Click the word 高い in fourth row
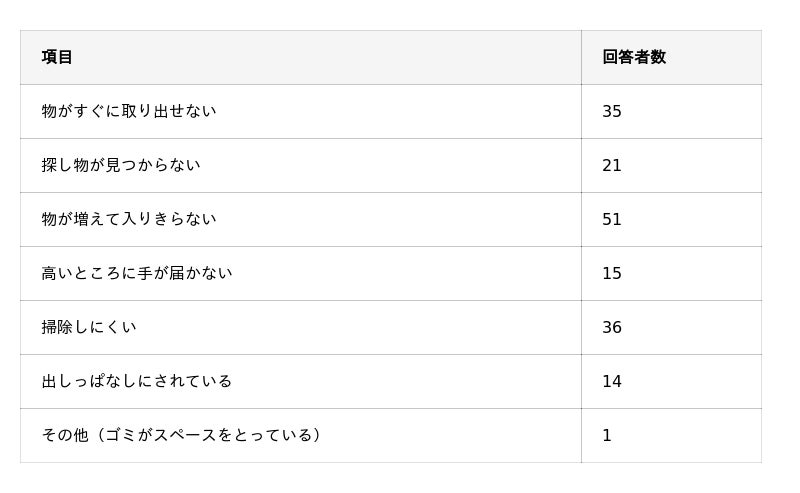This screenshot has width=800, height=493. coord(58,273)
